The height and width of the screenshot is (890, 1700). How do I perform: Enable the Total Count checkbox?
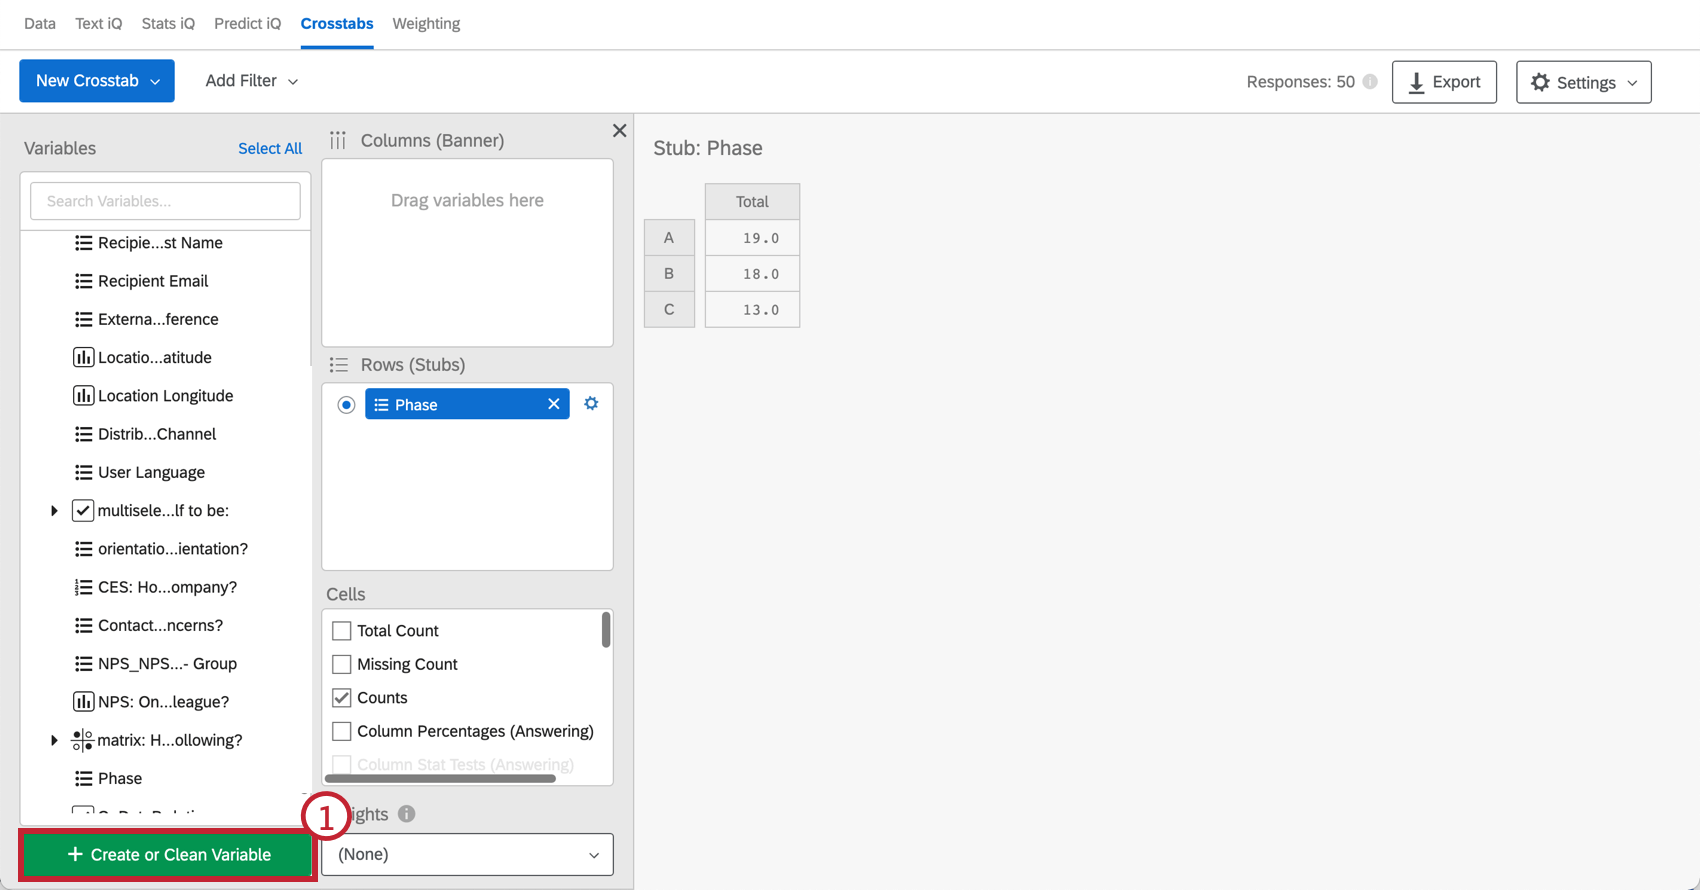click(342, 631)
